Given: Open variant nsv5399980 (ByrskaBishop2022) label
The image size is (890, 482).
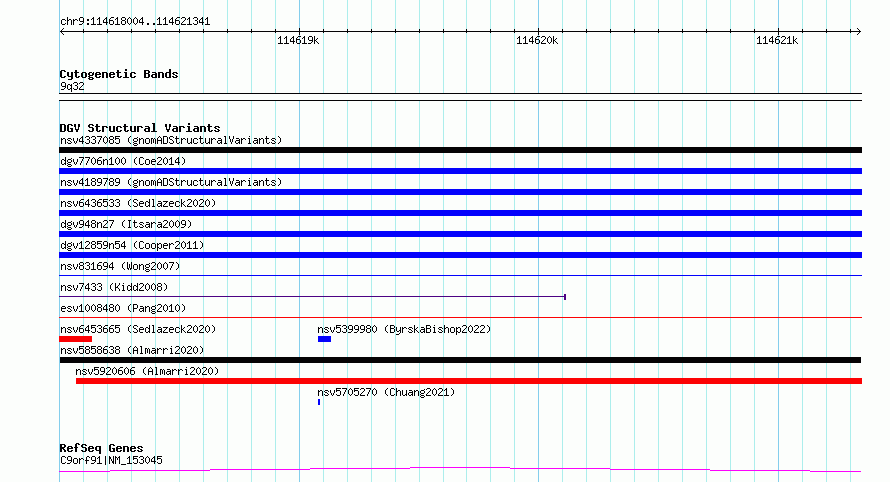Looking at the screenshot, I should click(x=404, y=329).
